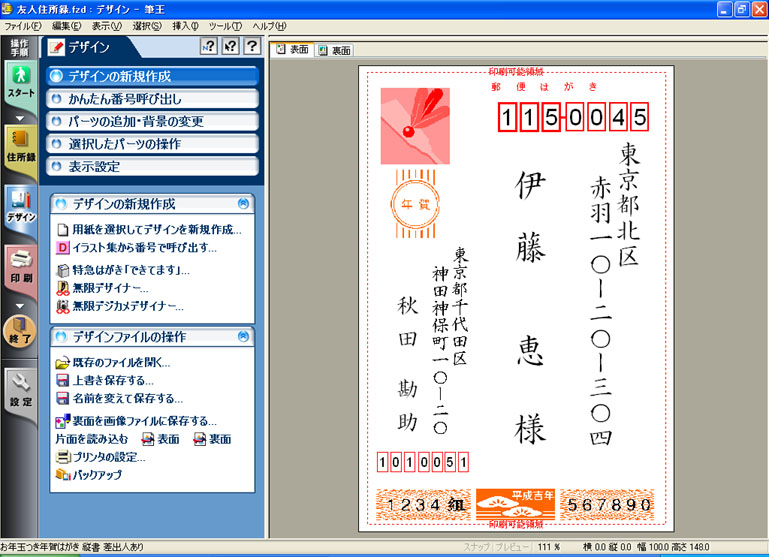This screenshot has height=557, width=769.
Task: Collapse the デザインの新規作成 panel section
Action: click(x=243, y=203)
